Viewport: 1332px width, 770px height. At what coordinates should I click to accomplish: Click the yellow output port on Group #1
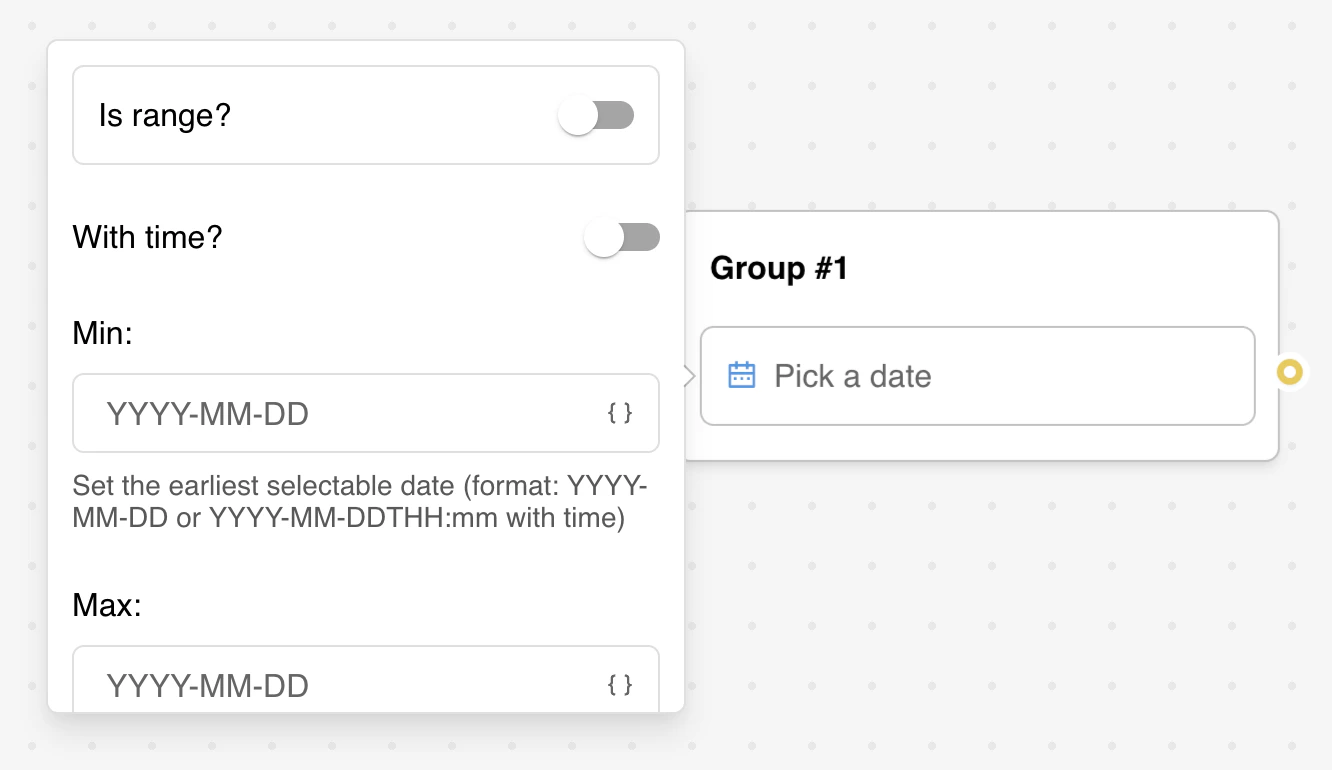pyautogui.click(x=1290, y=371)
